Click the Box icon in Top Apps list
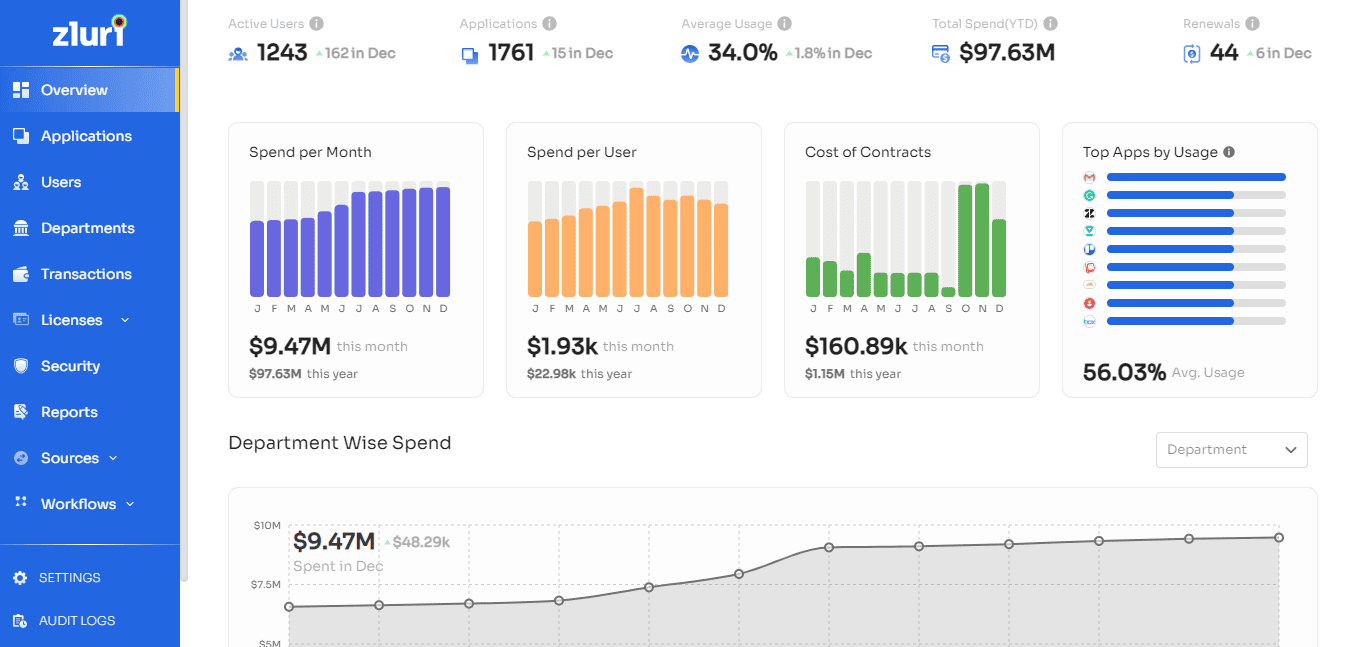1357x647 pixels. coord(1091,321)
